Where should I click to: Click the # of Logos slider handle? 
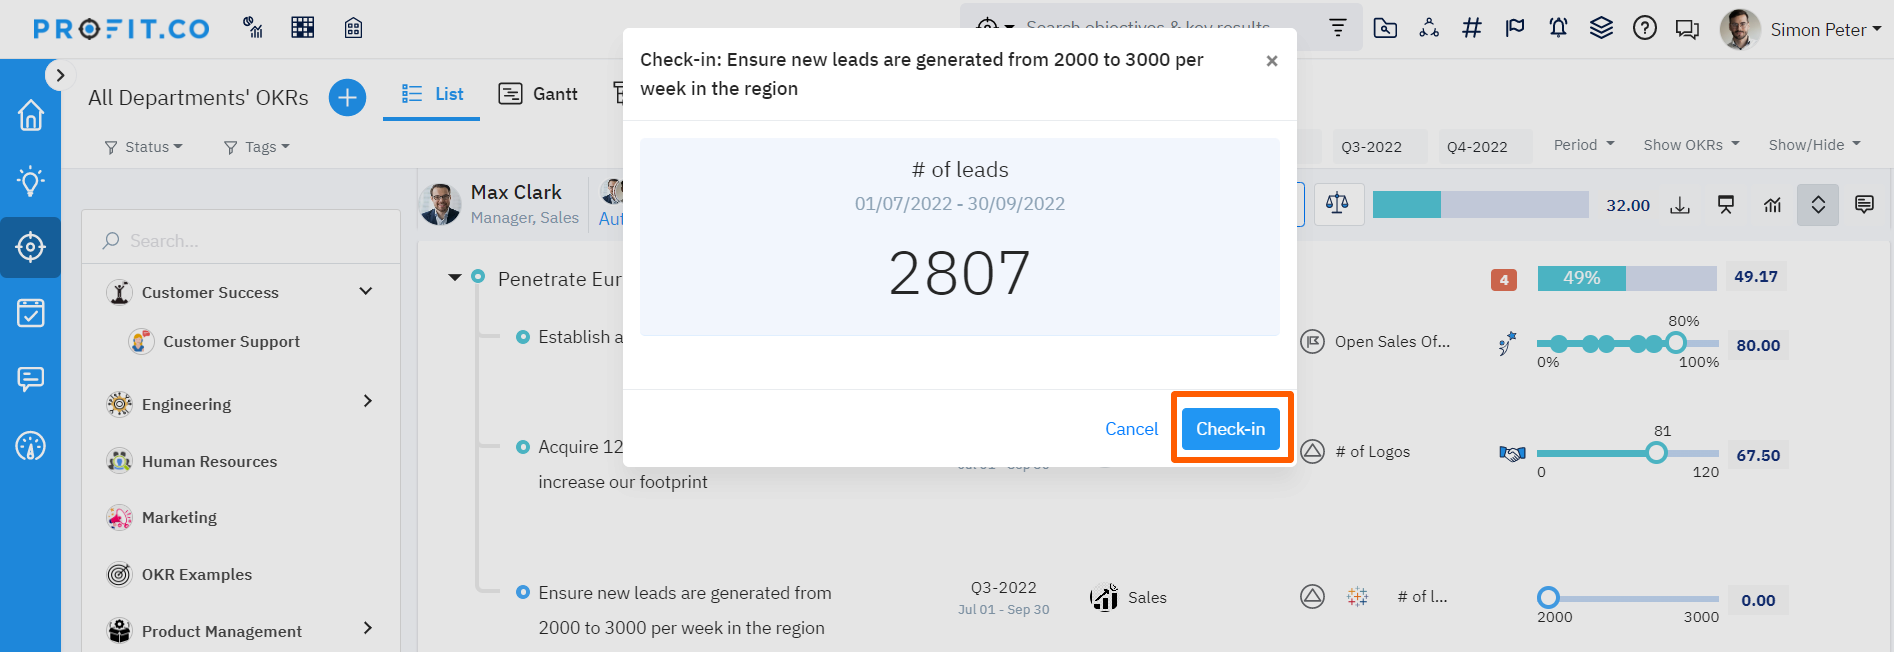(x=1656, y=453)
